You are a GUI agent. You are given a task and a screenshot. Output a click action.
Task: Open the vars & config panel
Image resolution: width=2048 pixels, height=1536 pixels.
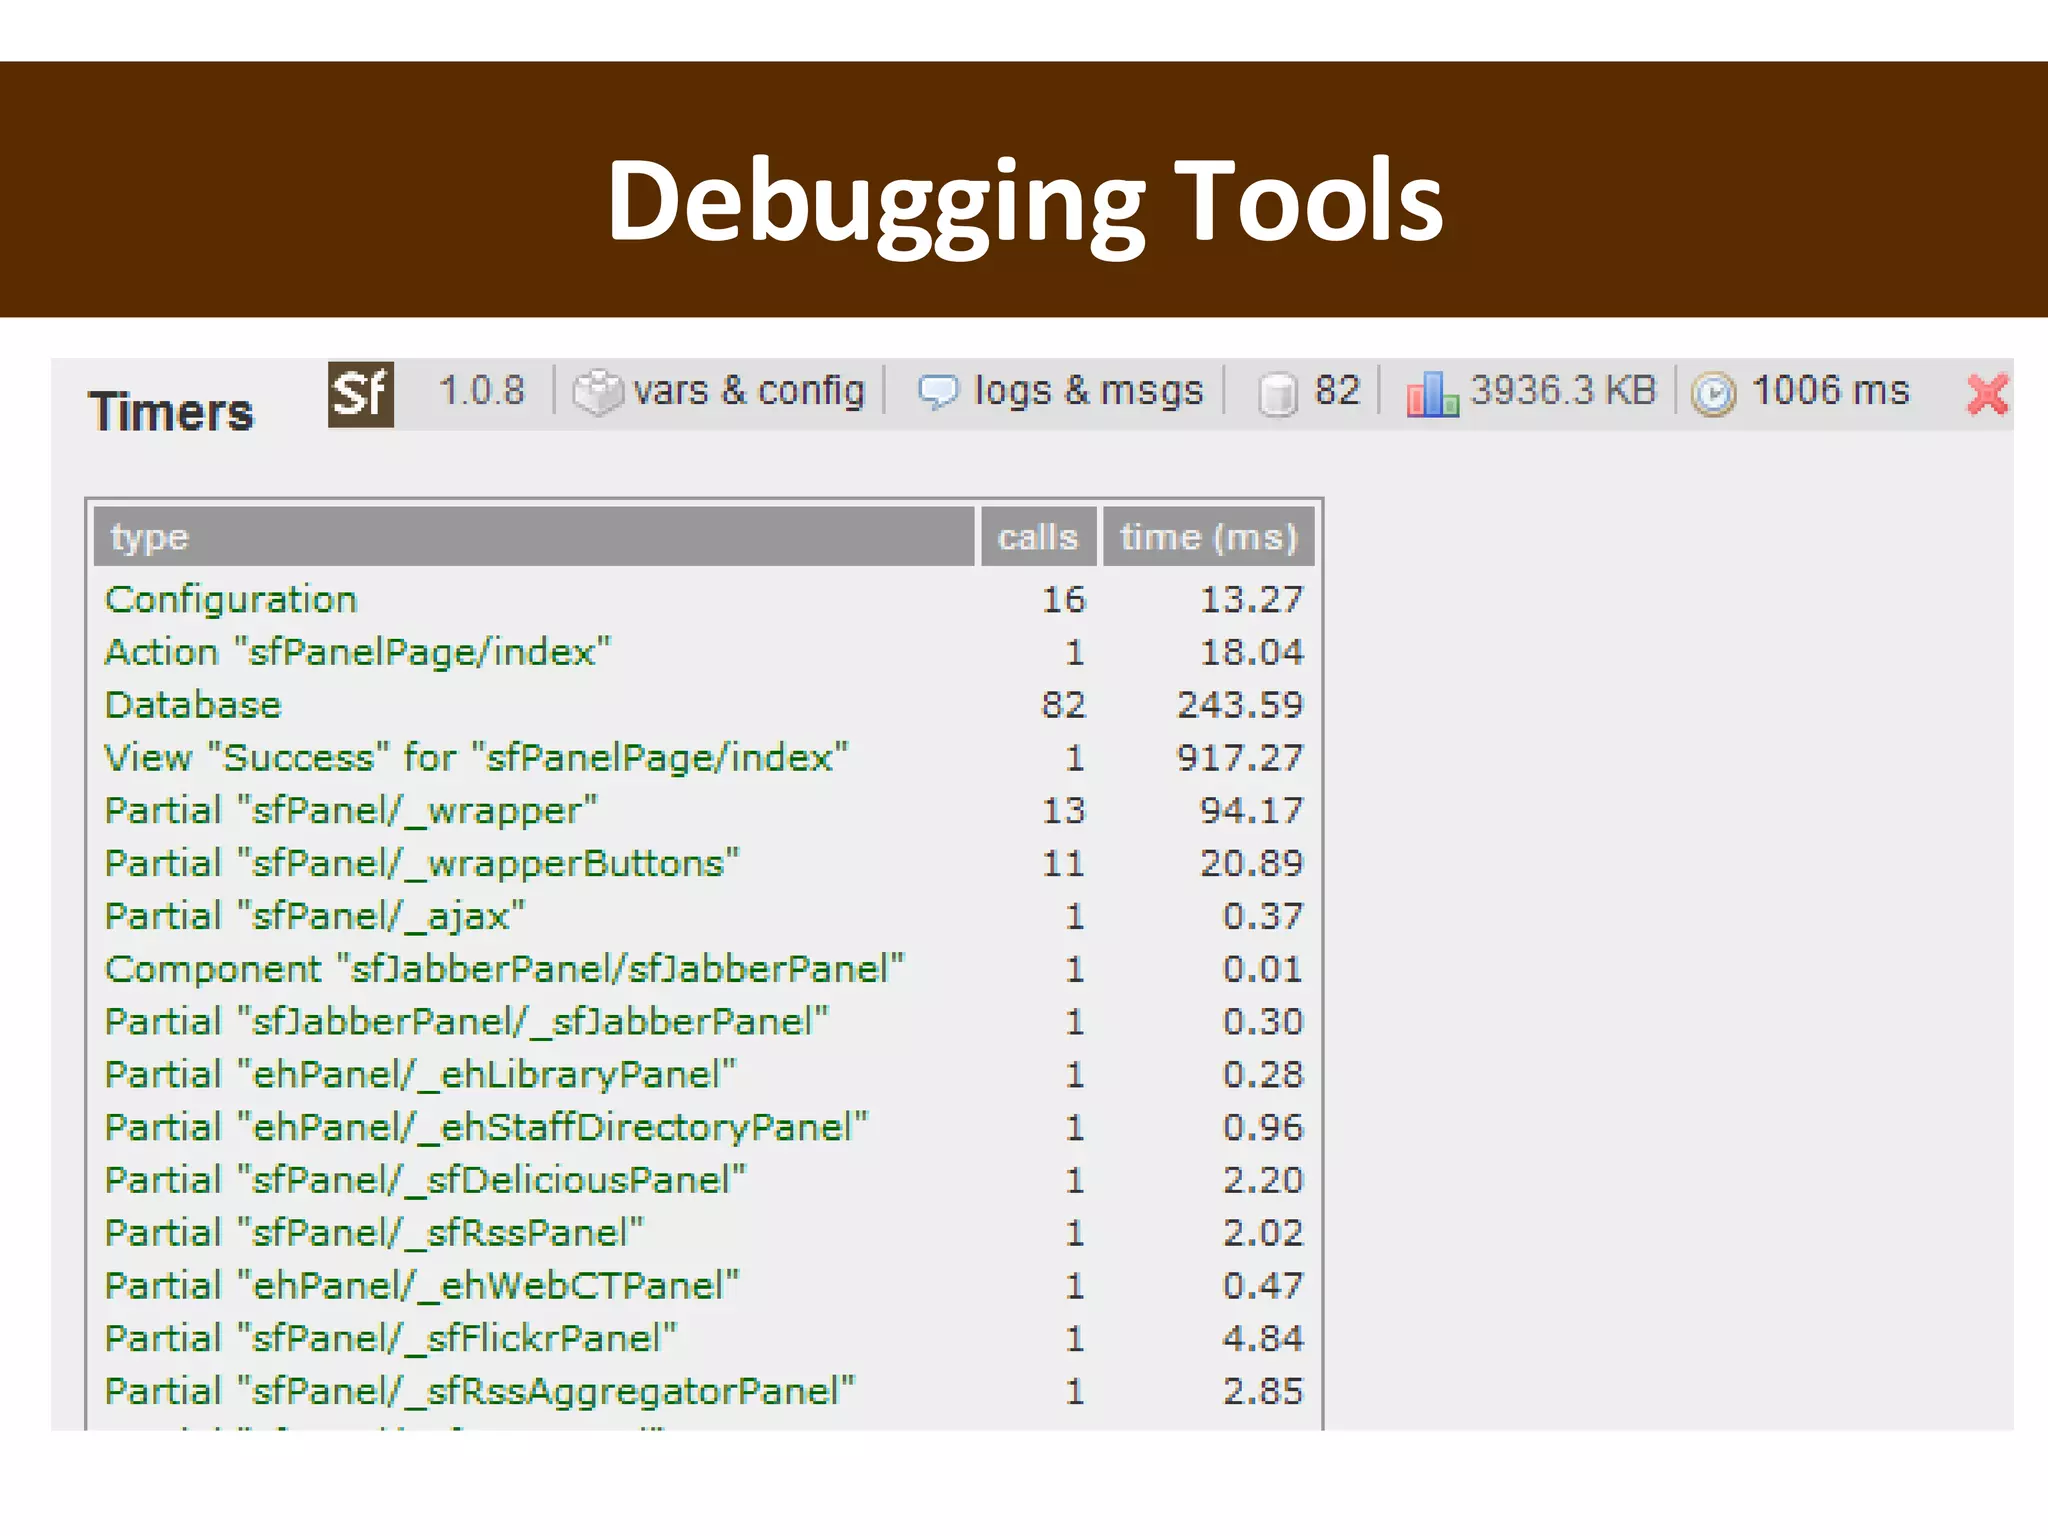click(x=748, y=390)
